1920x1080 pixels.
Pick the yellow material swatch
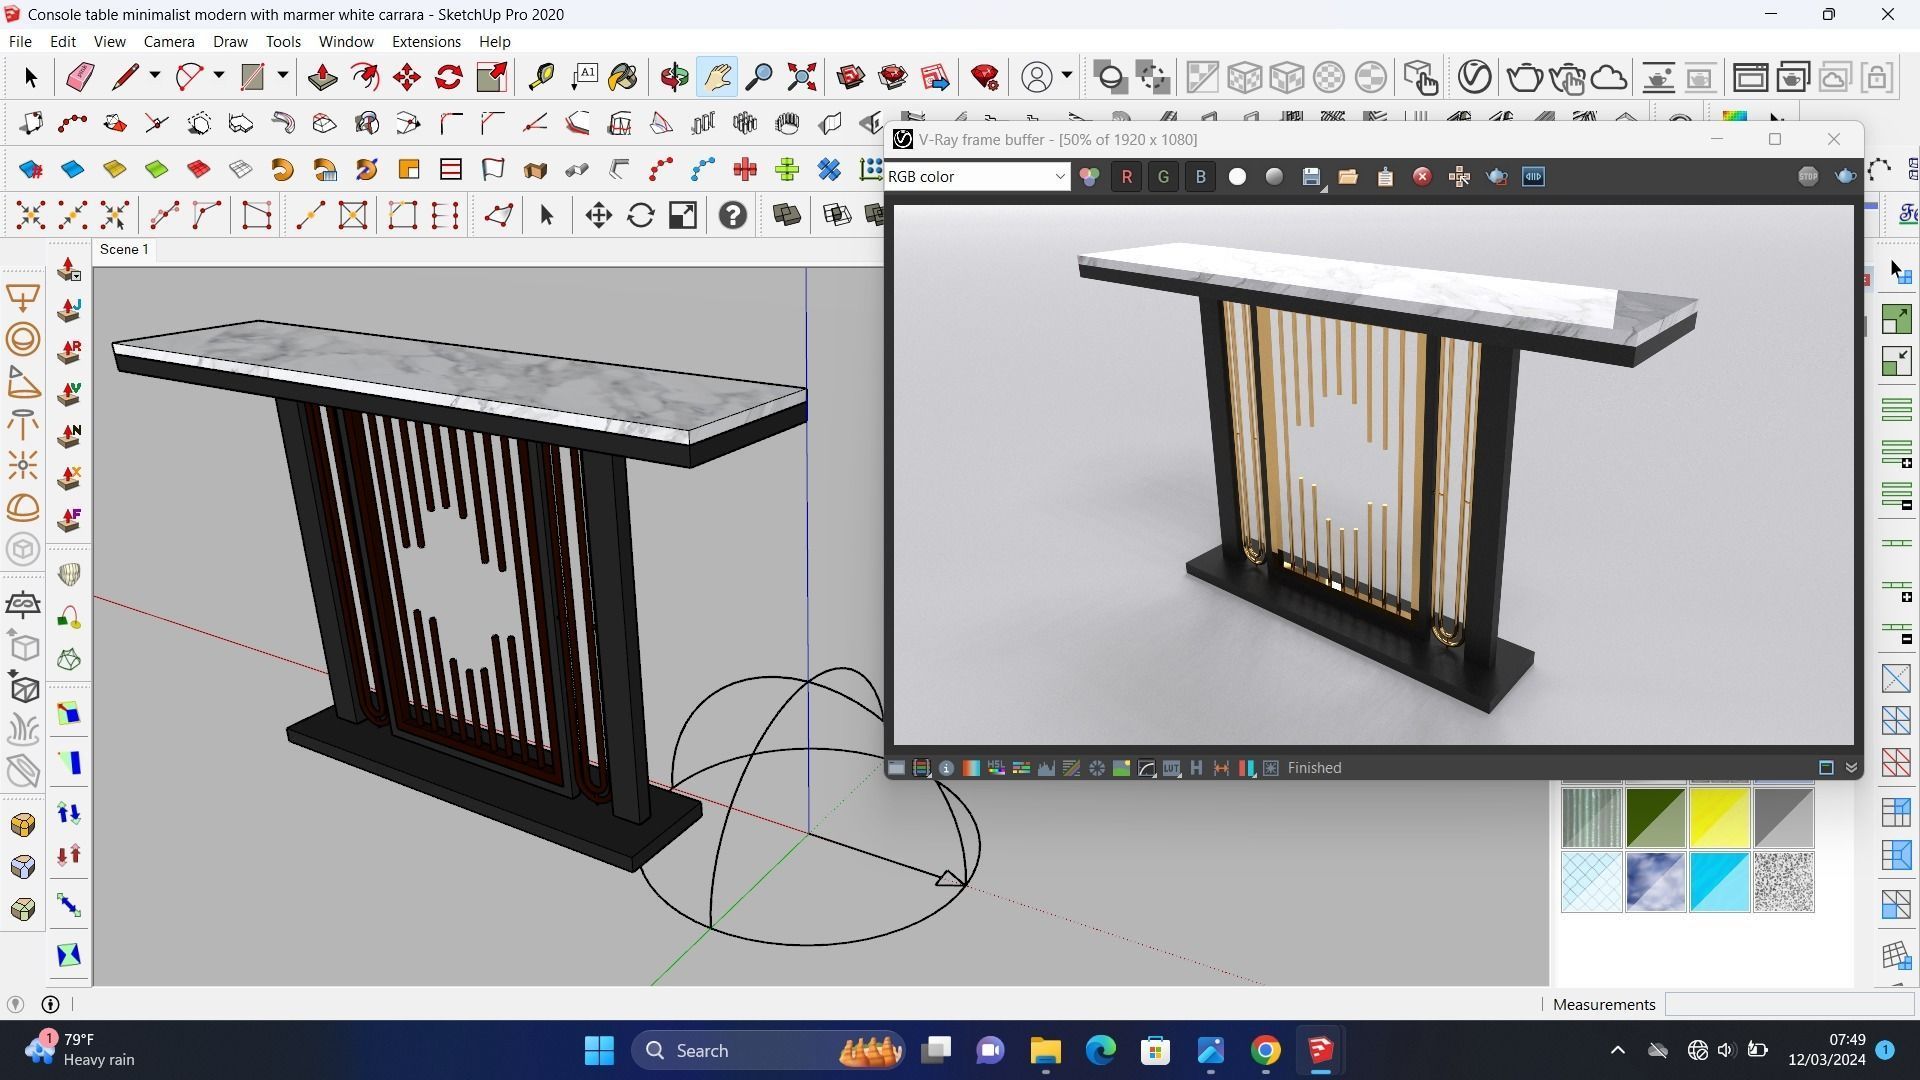1719,818
